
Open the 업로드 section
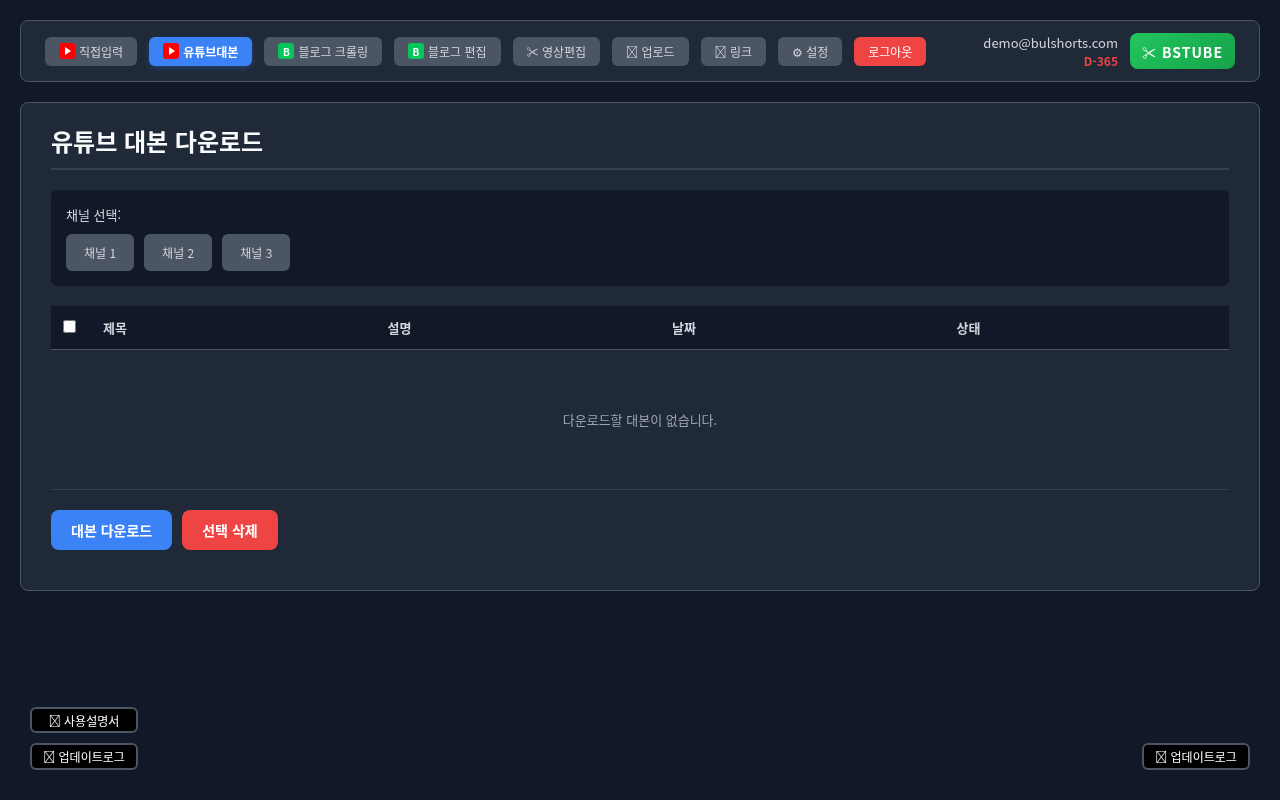(650, 52)
